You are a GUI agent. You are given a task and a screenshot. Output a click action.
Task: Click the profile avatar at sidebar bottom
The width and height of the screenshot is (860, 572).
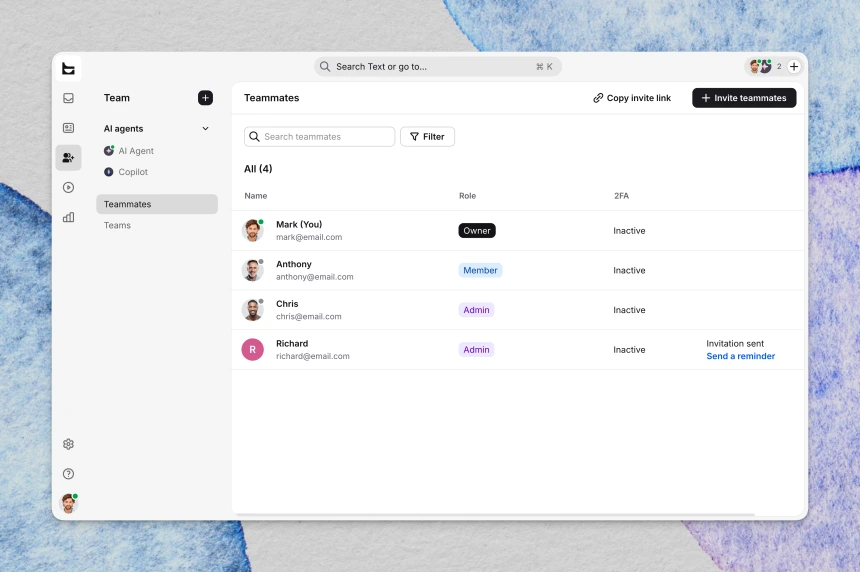(69, 503)
